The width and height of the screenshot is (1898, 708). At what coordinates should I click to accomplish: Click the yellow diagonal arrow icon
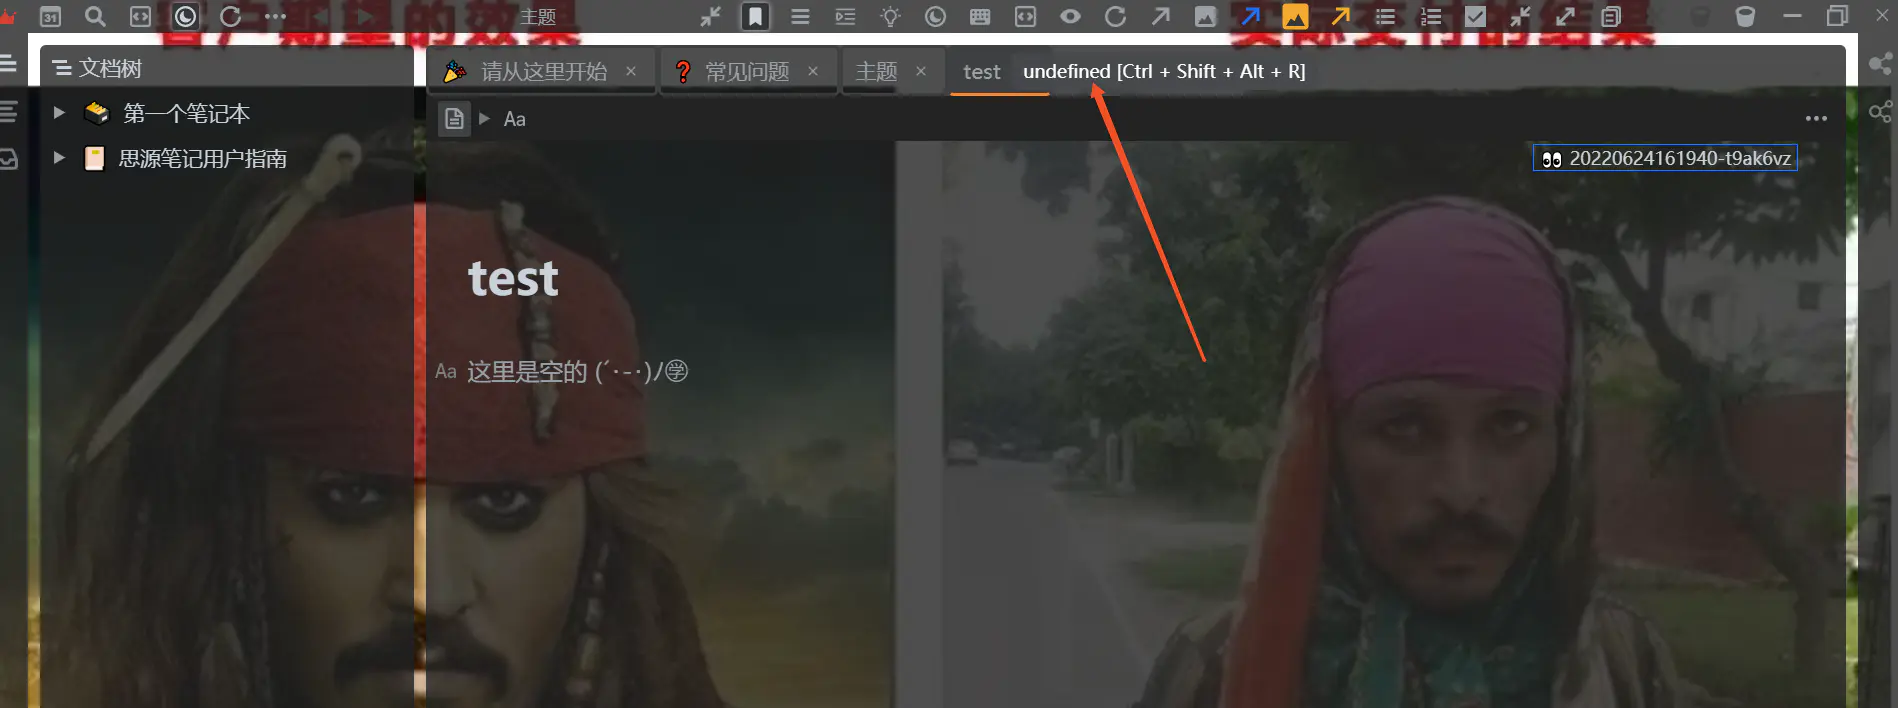(1340, 16)
